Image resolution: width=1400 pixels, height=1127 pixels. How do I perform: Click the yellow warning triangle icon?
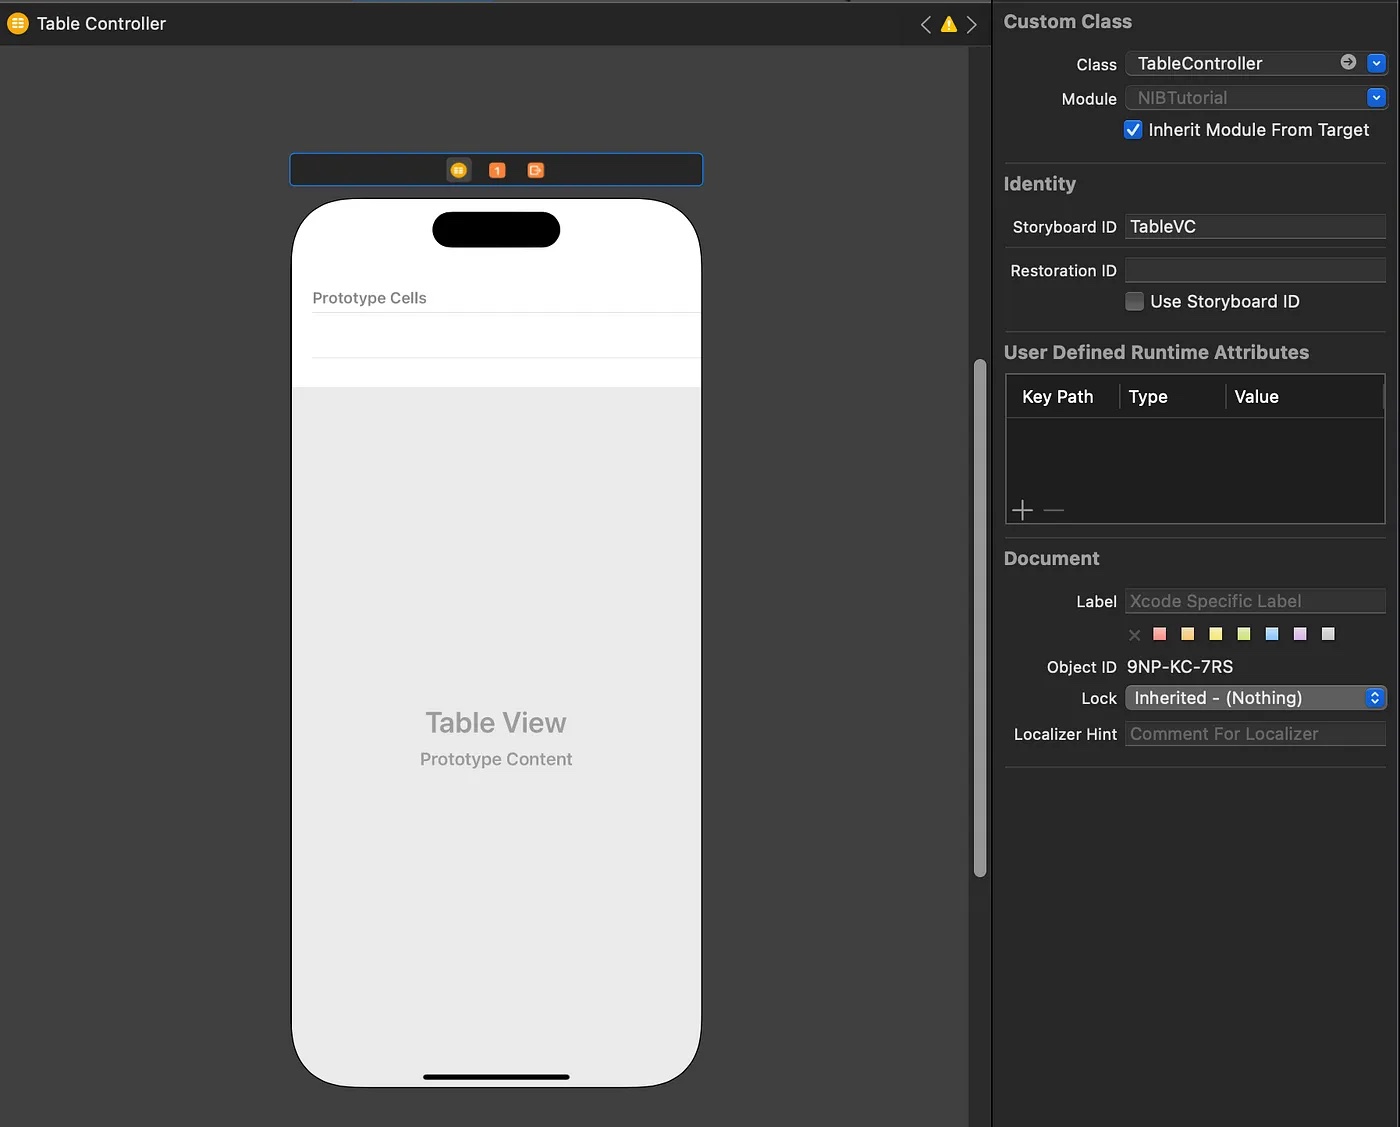click(949, 24)
